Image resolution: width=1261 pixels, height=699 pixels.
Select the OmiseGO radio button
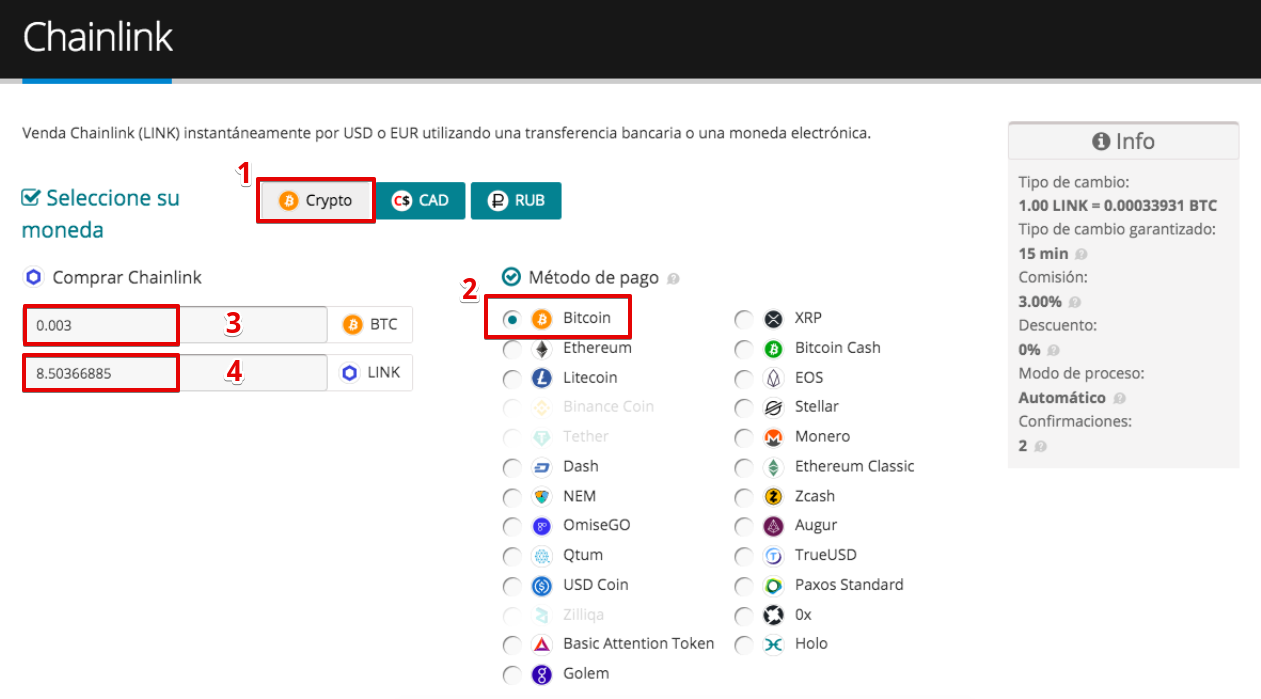tap(512, 526)
